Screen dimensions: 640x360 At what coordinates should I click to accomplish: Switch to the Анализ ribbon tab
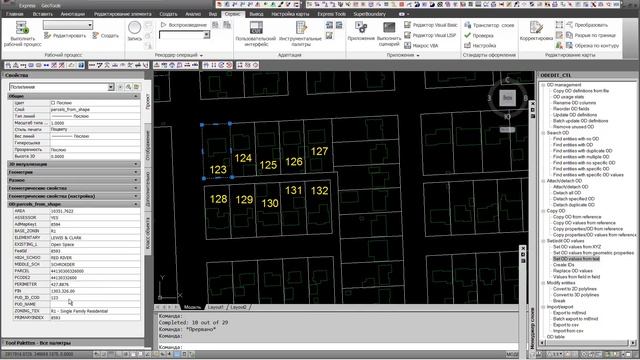pyautogui.click(x=193, y=14)
